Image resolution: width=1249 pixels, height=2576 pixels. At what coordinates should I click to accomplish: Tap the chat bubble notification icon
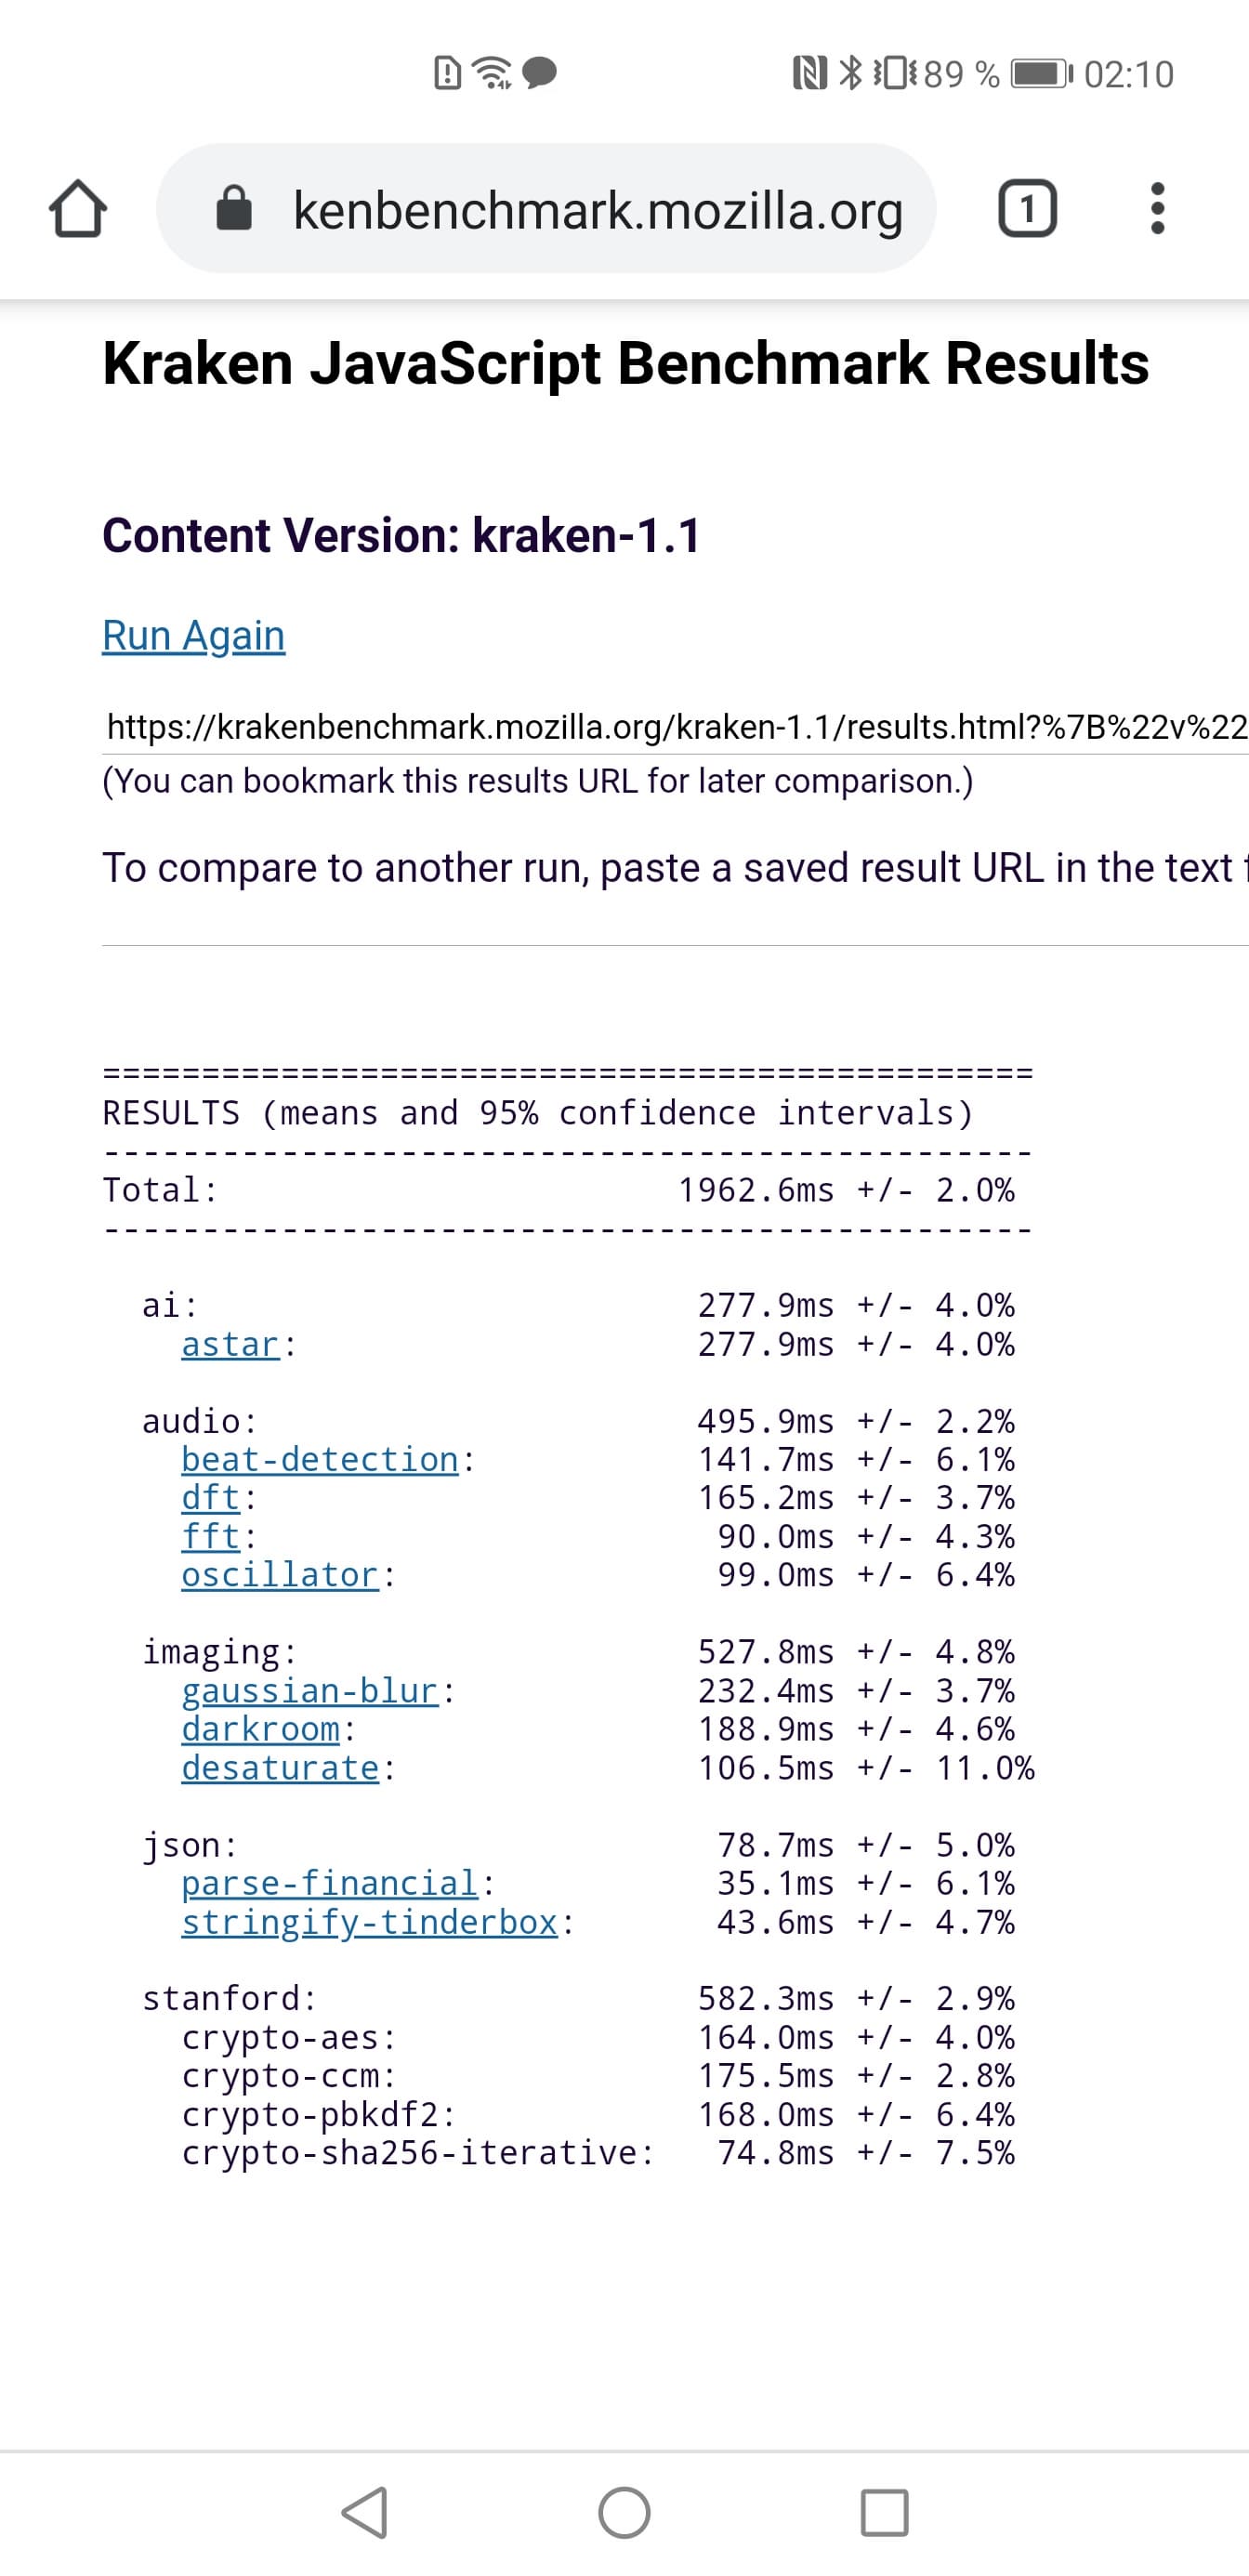540,73
